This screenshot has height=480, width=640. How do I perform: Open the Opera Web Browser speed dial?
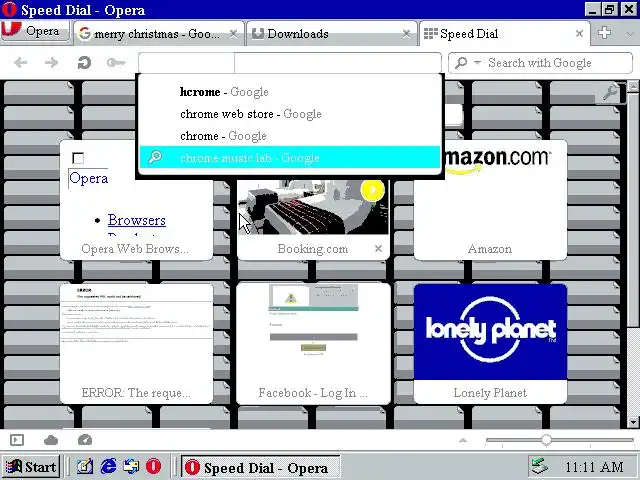coord(136,200)
